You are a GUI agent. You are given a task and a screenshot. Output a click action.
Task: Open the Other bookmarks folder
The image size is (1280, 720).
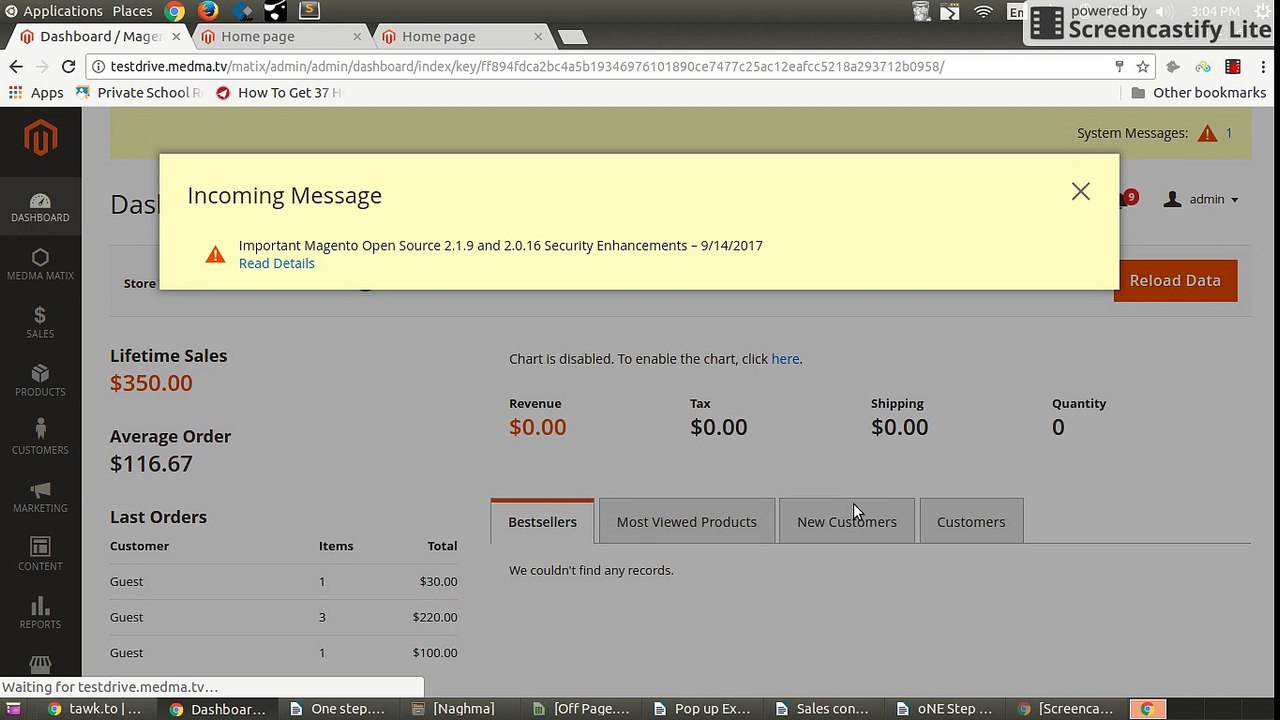pyautogui.click(x=1198, y=93)
